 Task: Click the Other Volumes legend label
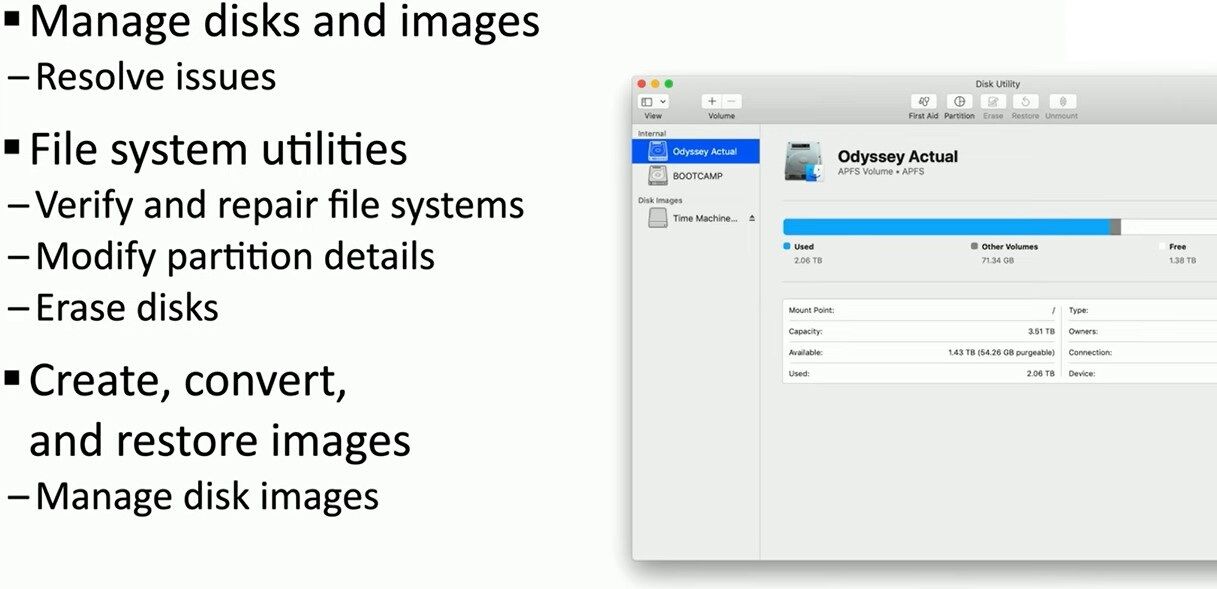[x=1009, y=246]
